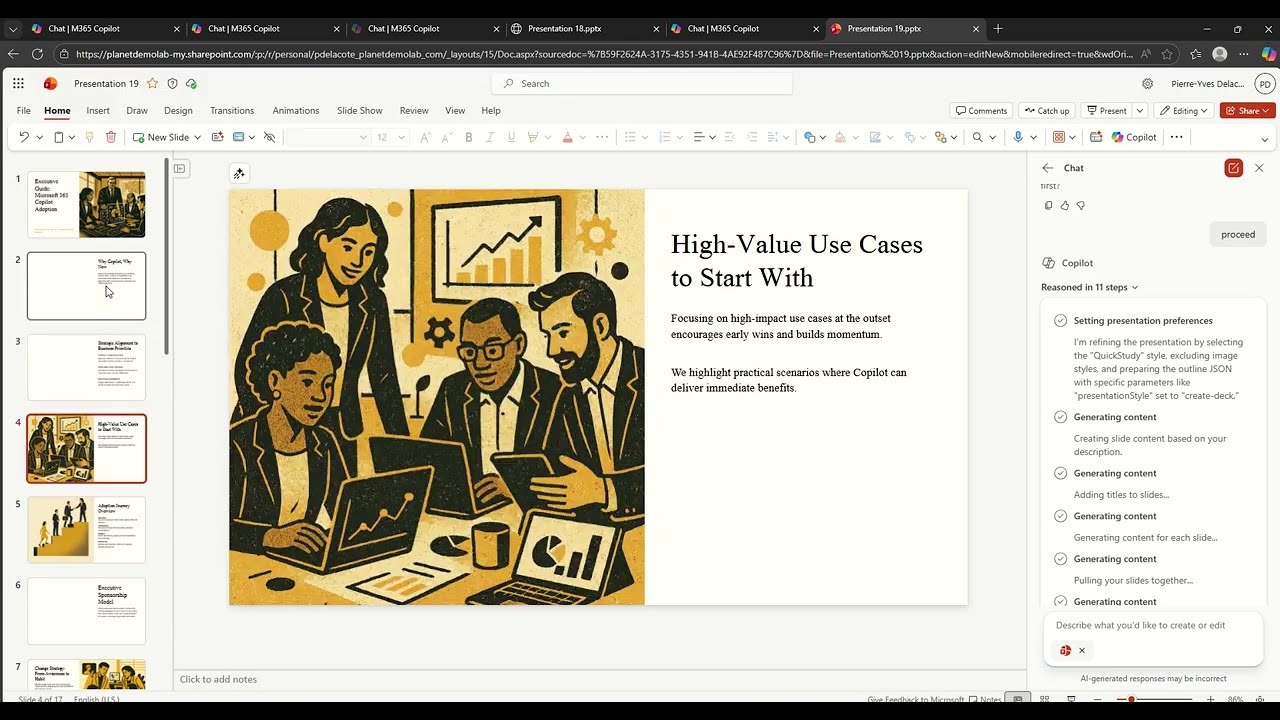Give thumbs up to Copilot response
The height and width of the screenshot is (720, 1280).
tap(1064, 206)
